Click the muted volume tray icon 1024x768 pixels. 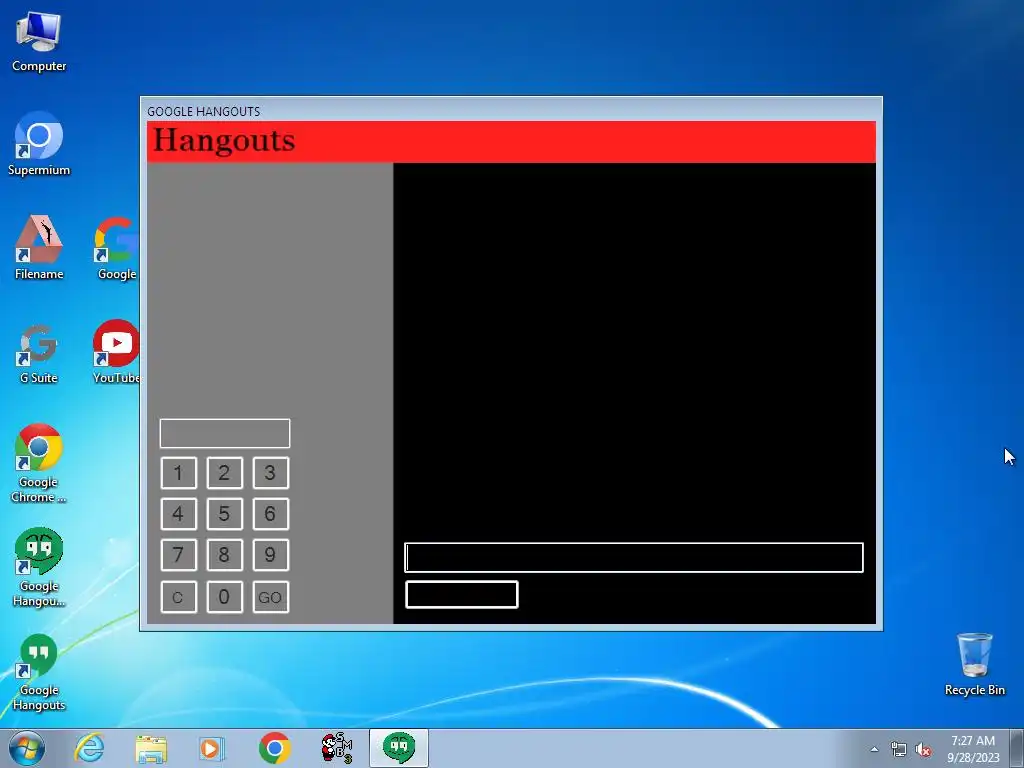(x=923, y=750)
